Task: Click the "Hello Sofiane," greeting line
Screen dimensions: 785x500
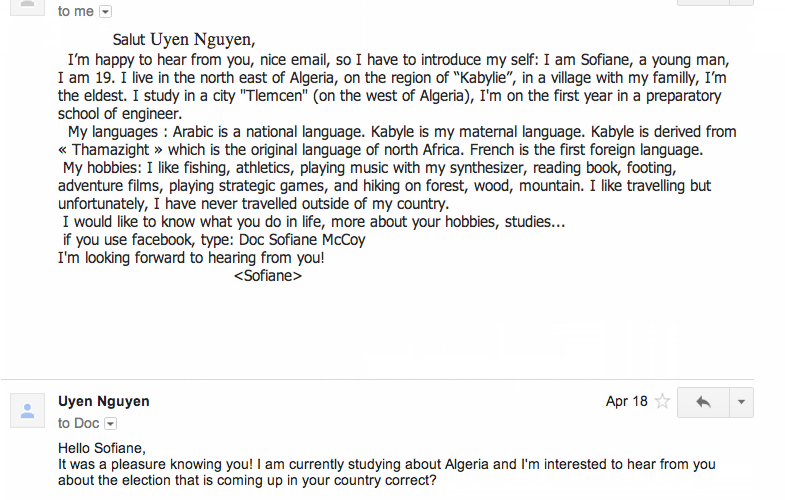Action: coord(102,447)
